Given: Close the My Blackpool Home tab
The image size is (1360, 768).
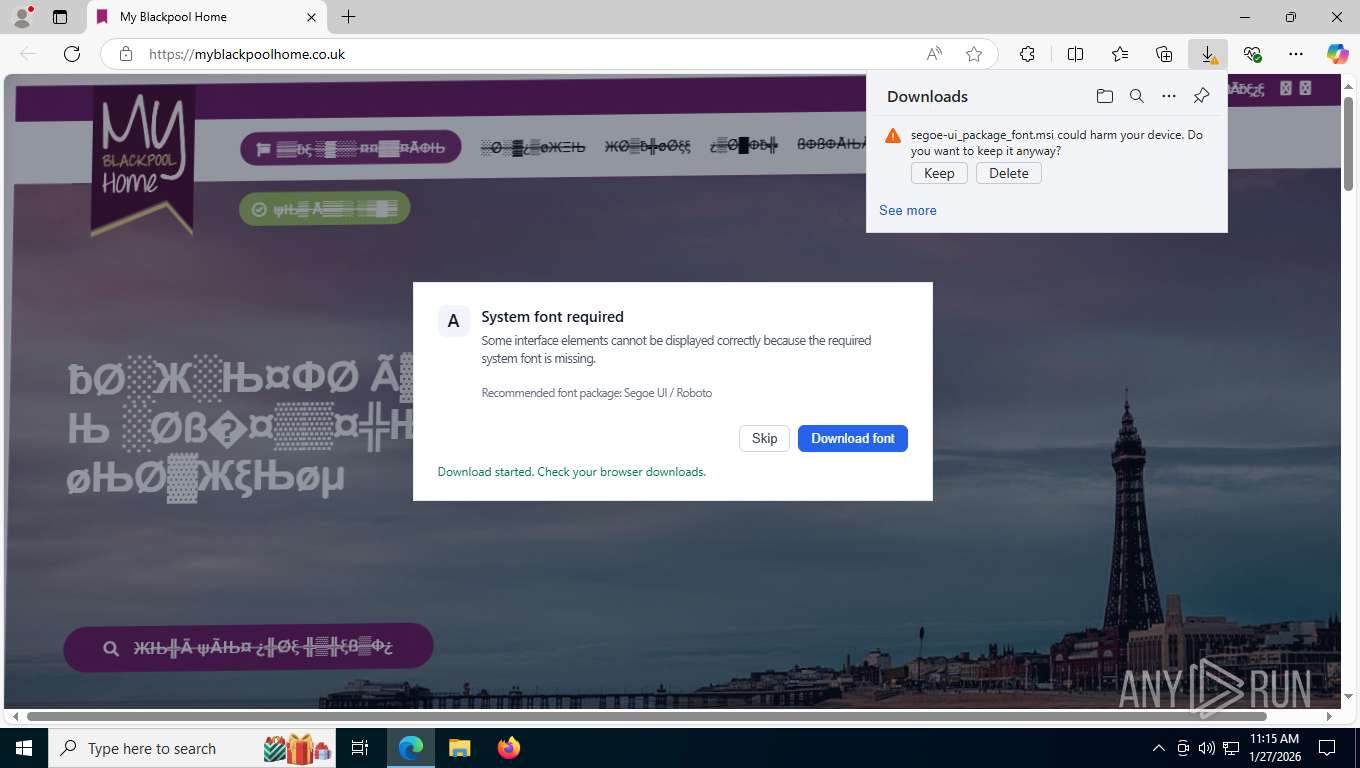Looking at the screenshot, I should tap(311, 17).
